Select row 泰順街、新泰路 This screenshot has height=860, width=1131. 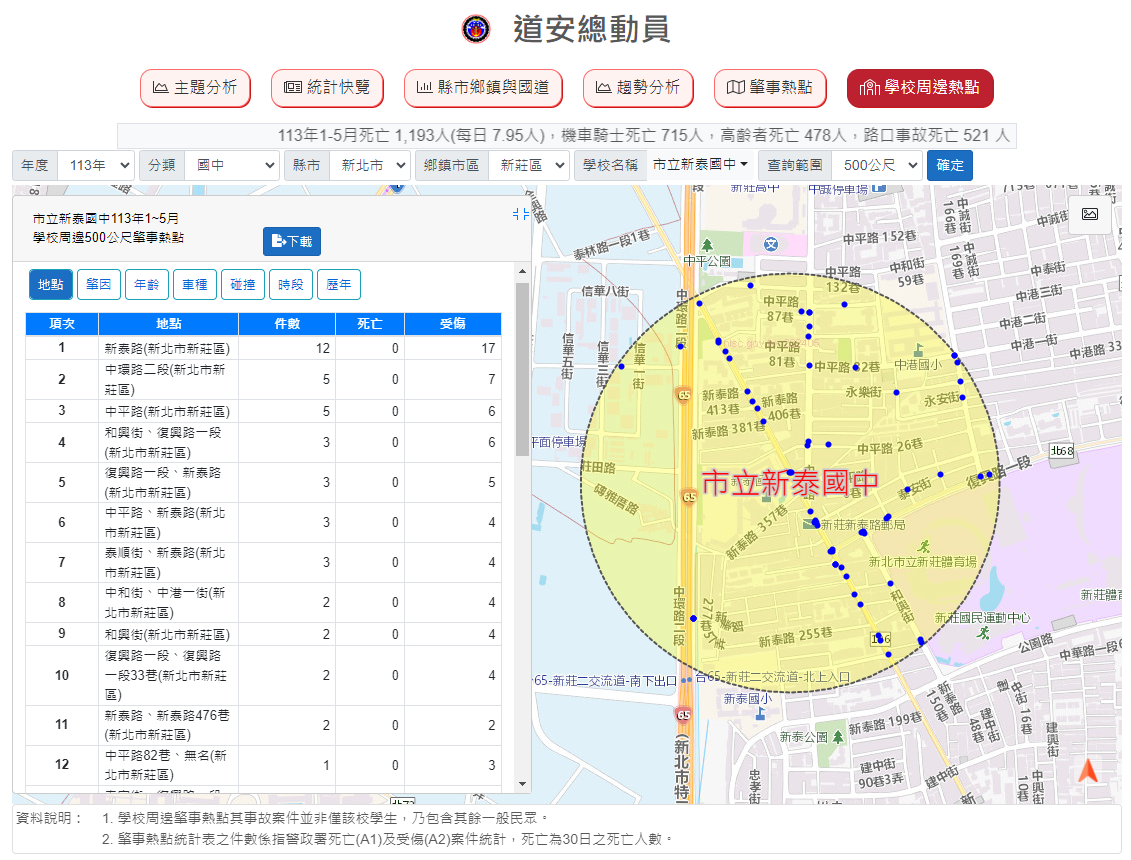(x=263, y=562)
